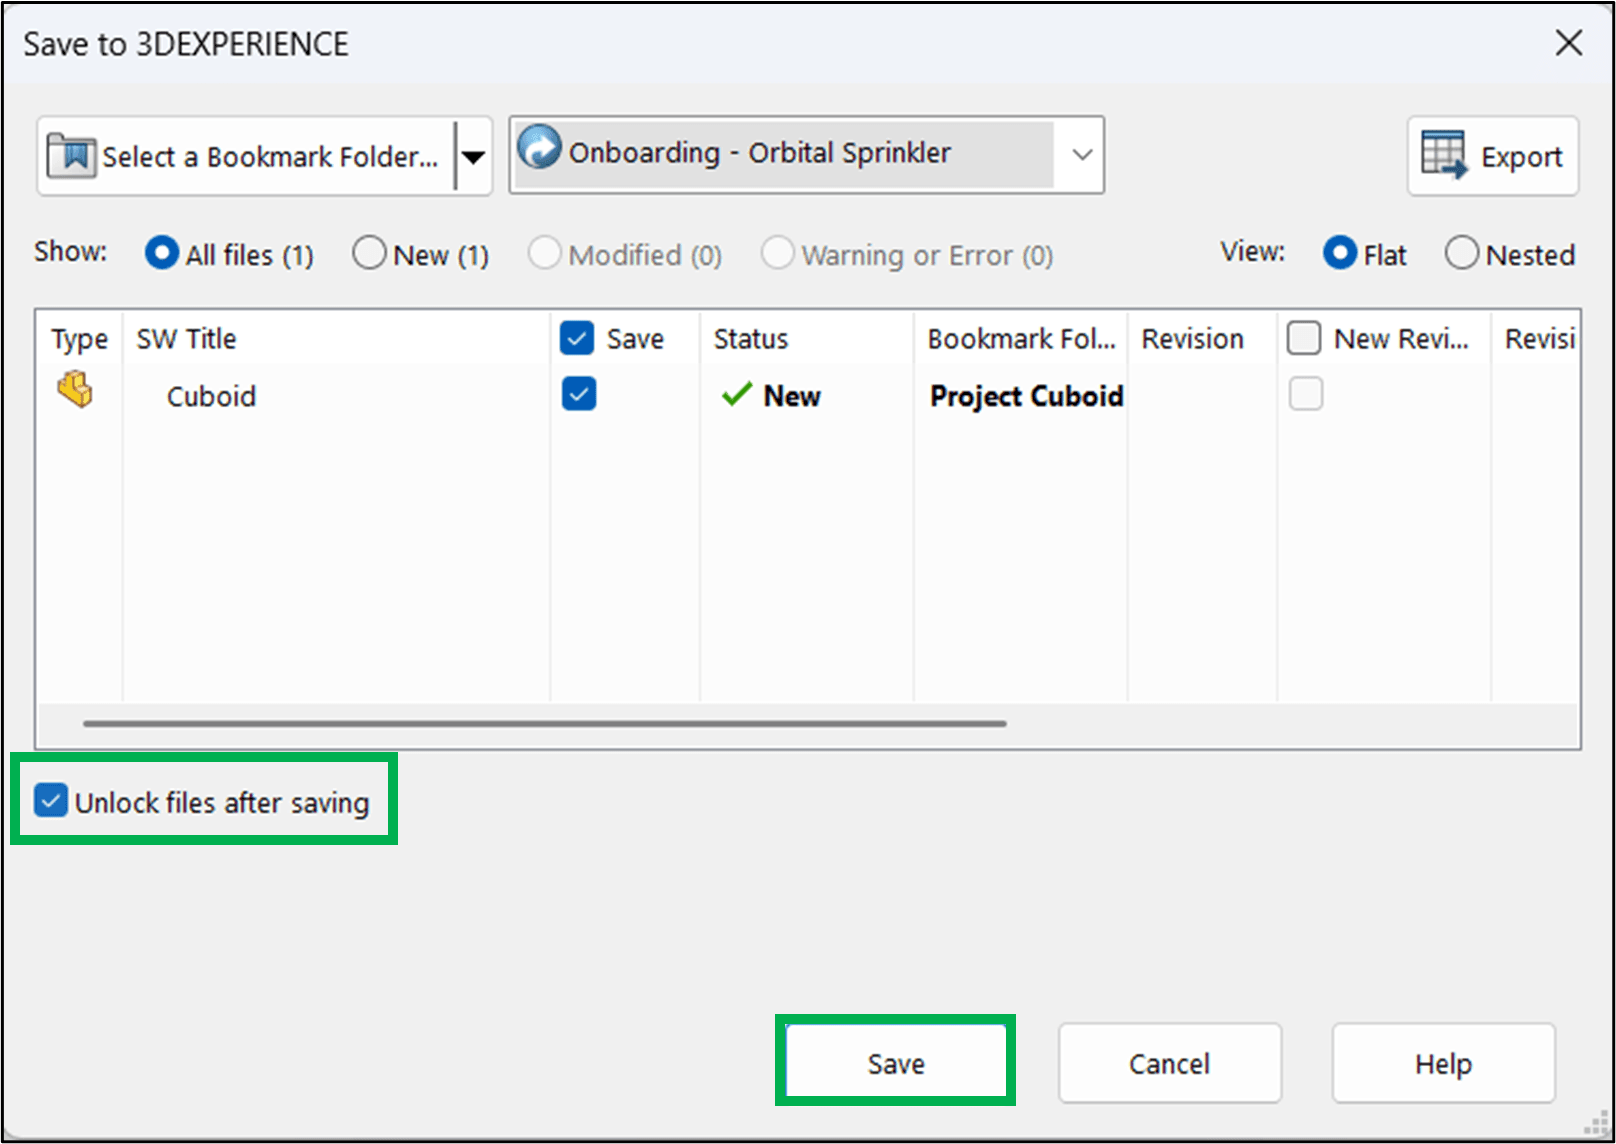Disable Unlock files after saving
This screenshot has width=1616, height=1144.
(50, 800)
